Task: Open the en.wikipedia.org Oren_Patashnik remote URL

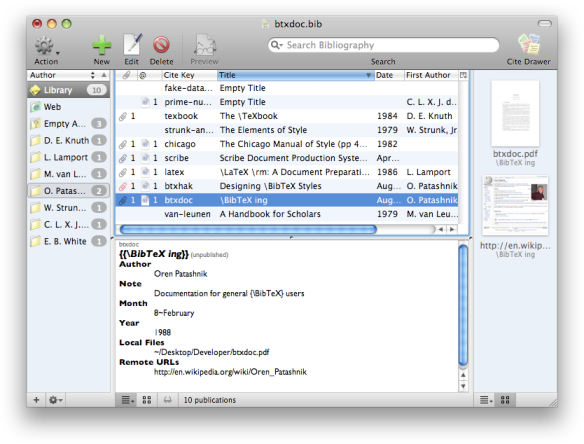Action: [x=230, y=372]
